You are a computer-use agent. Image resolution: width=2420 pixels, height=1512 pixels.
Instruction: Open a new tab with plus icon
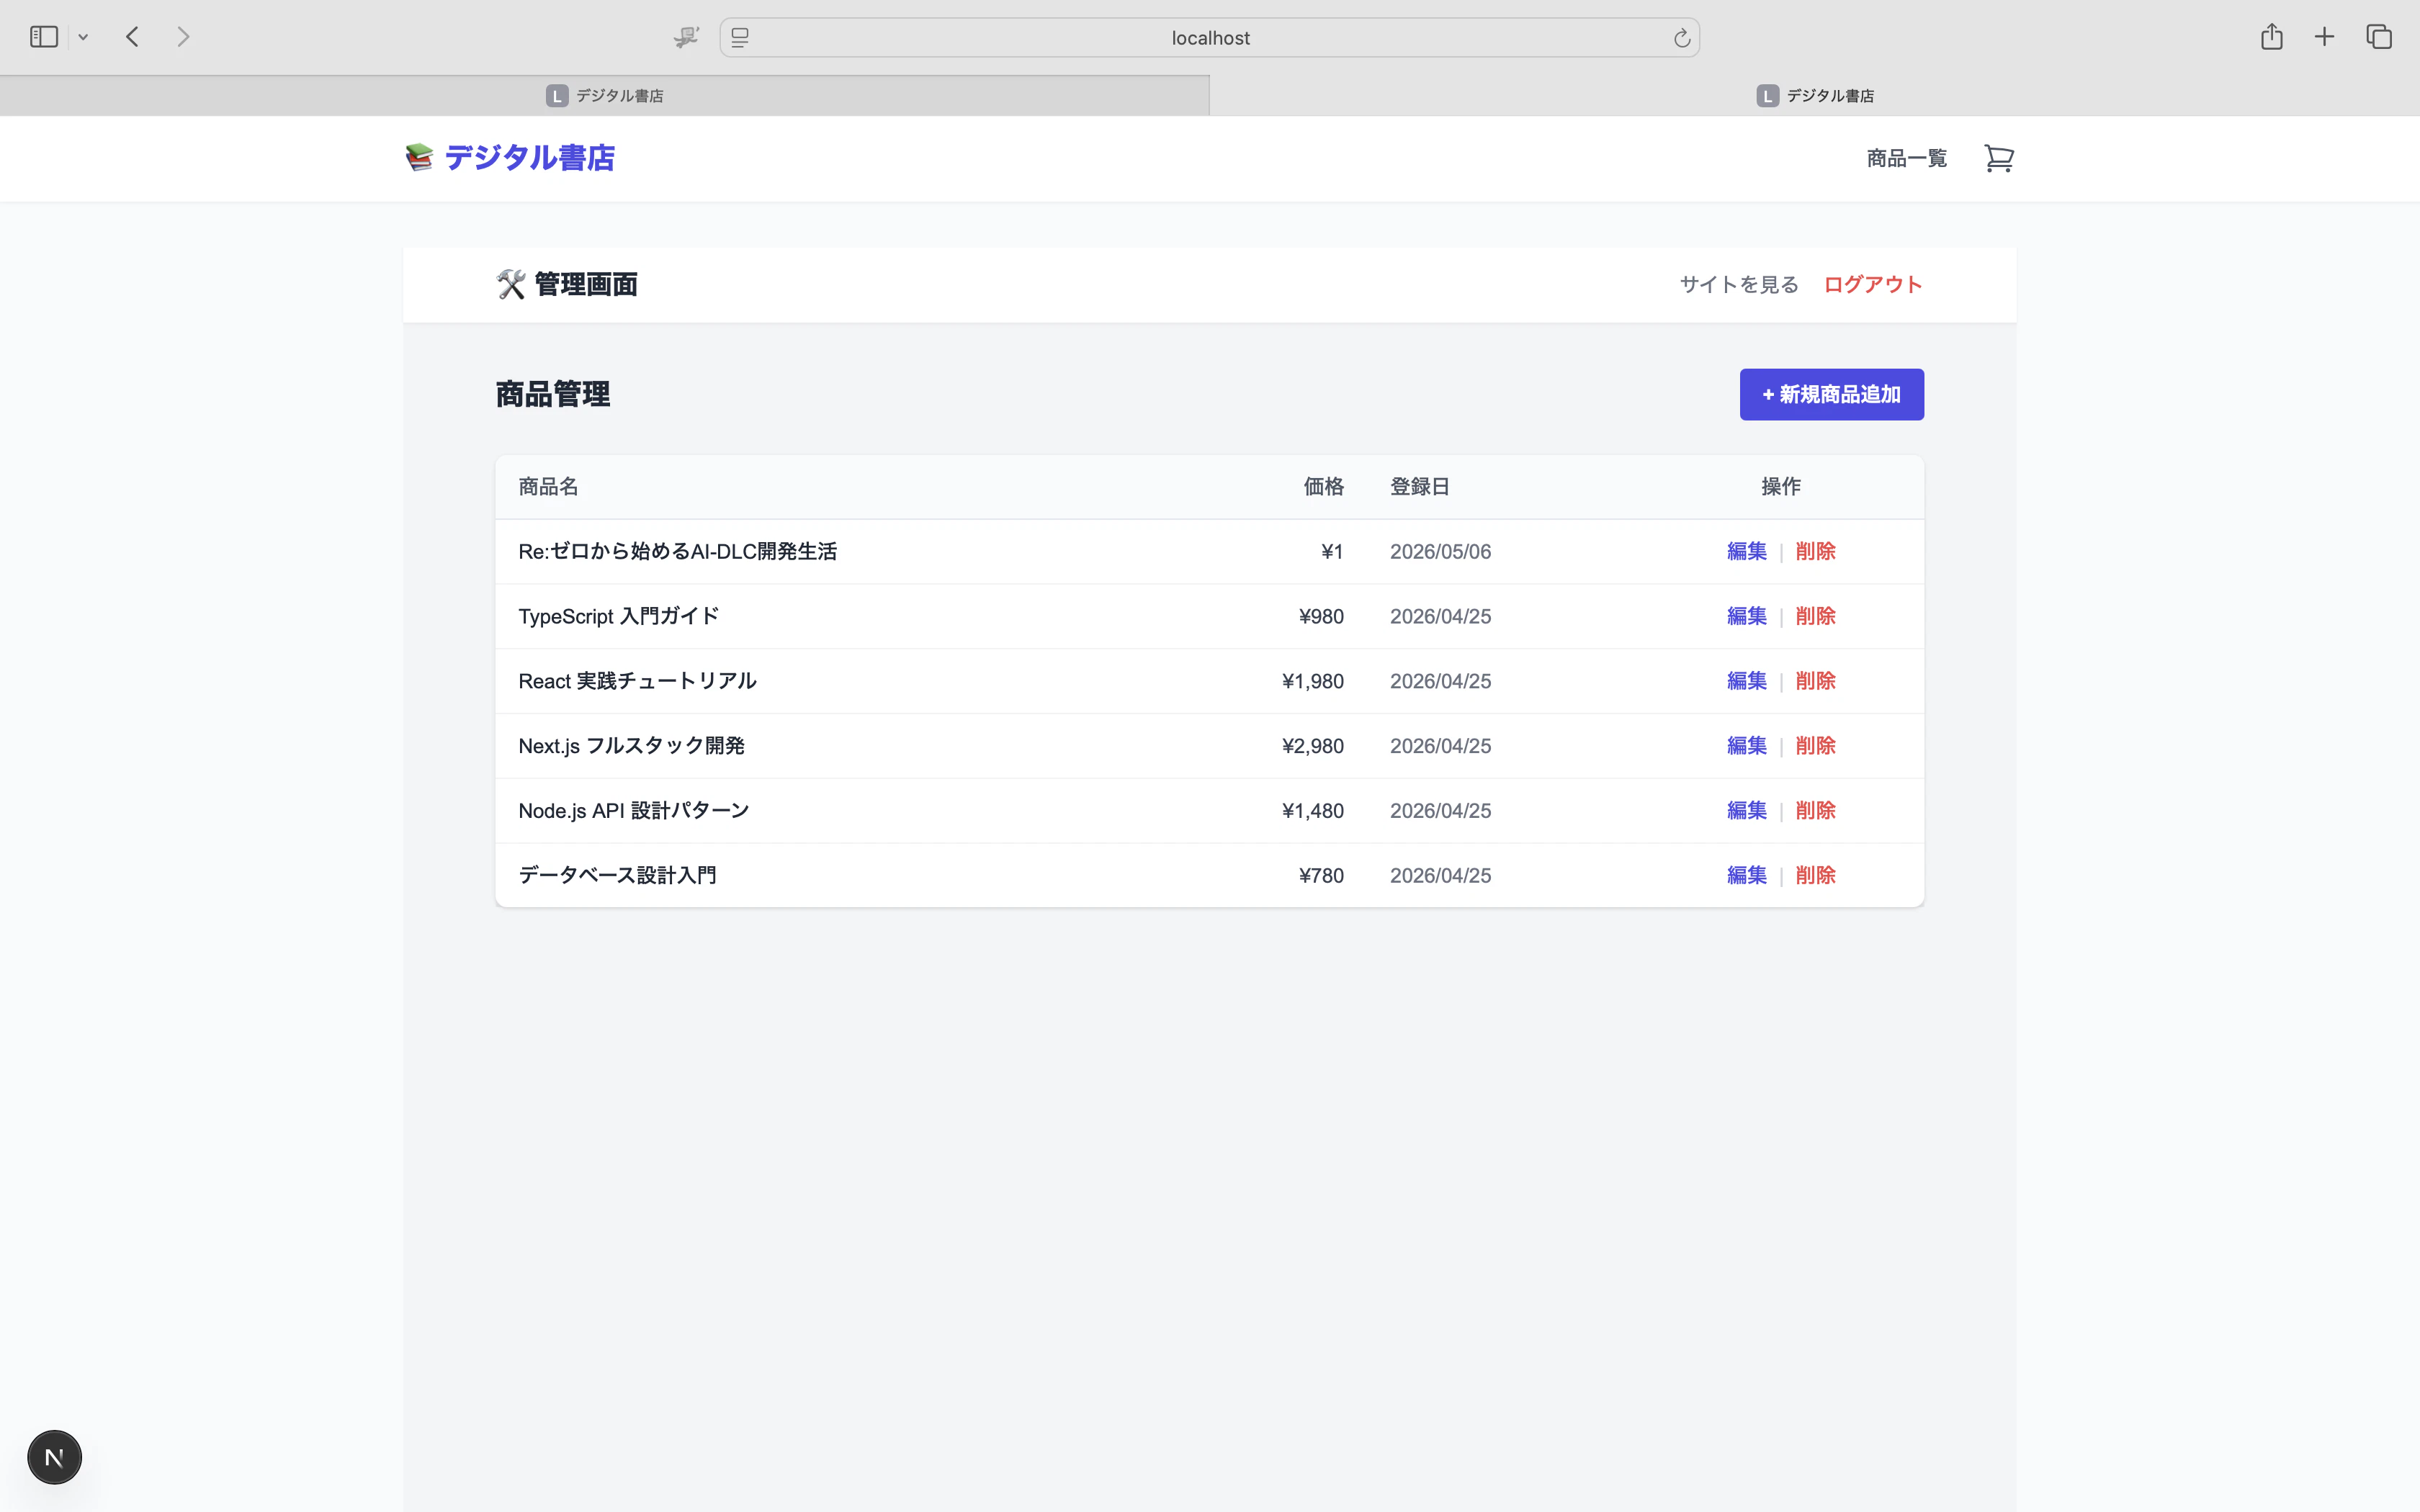click(x=2324, y=37)
